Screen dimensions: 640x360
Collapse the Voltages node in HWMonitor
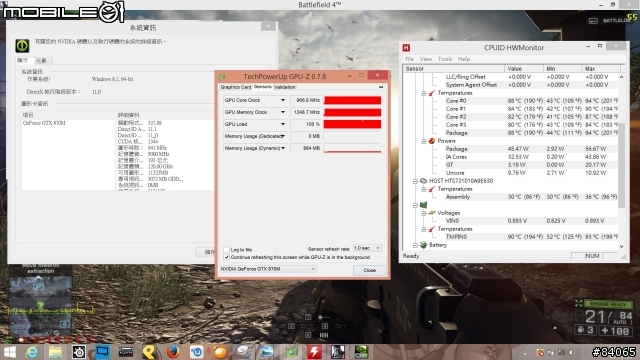click(x=424, y=213)
